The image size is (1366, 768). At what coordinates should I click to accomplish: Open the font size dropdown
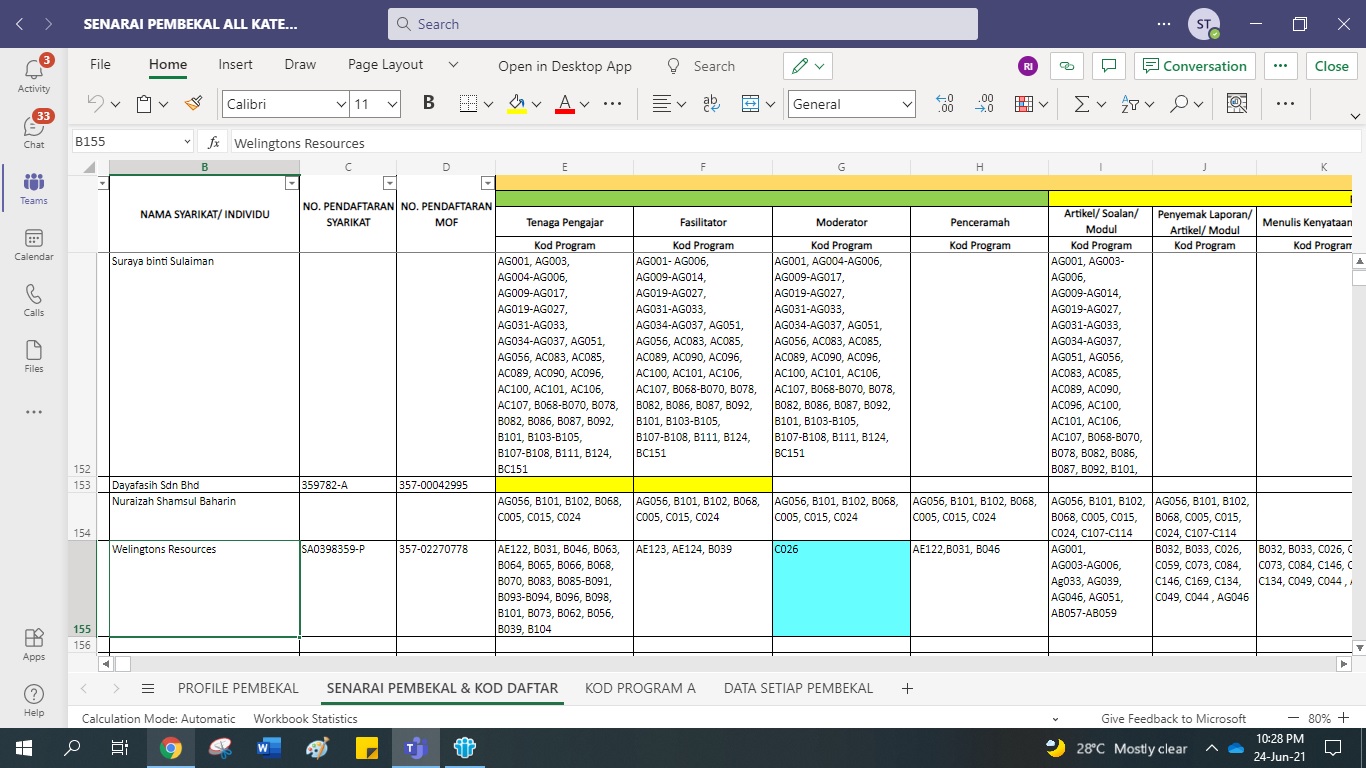pyautogui.click(x=392, y=104)
